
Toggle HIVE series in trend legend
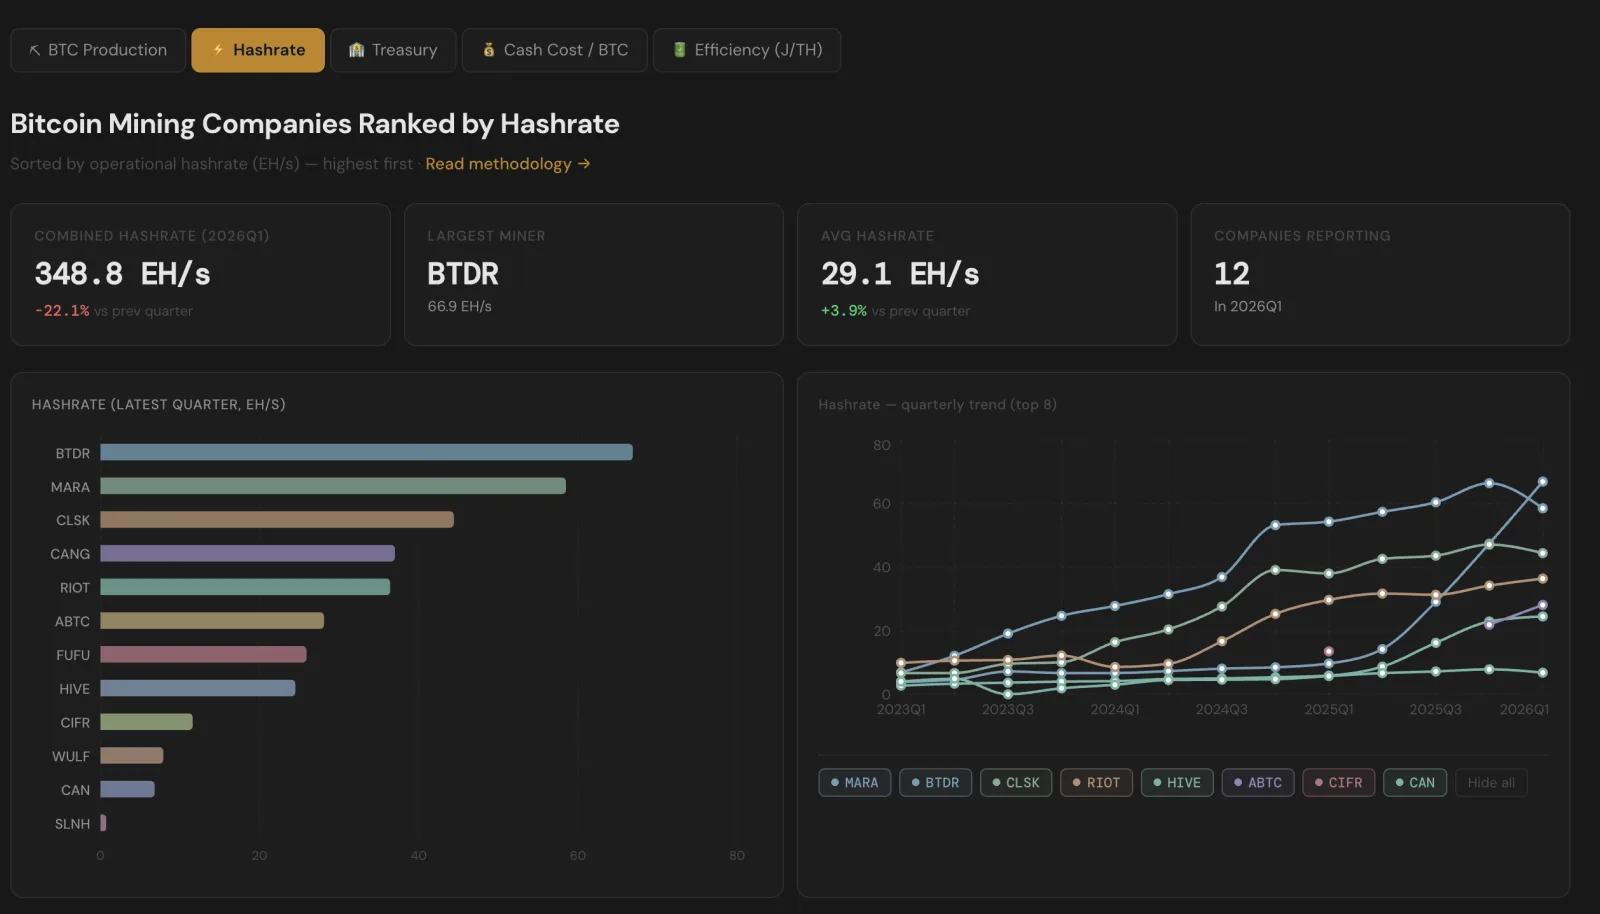tap(1177, 783)
